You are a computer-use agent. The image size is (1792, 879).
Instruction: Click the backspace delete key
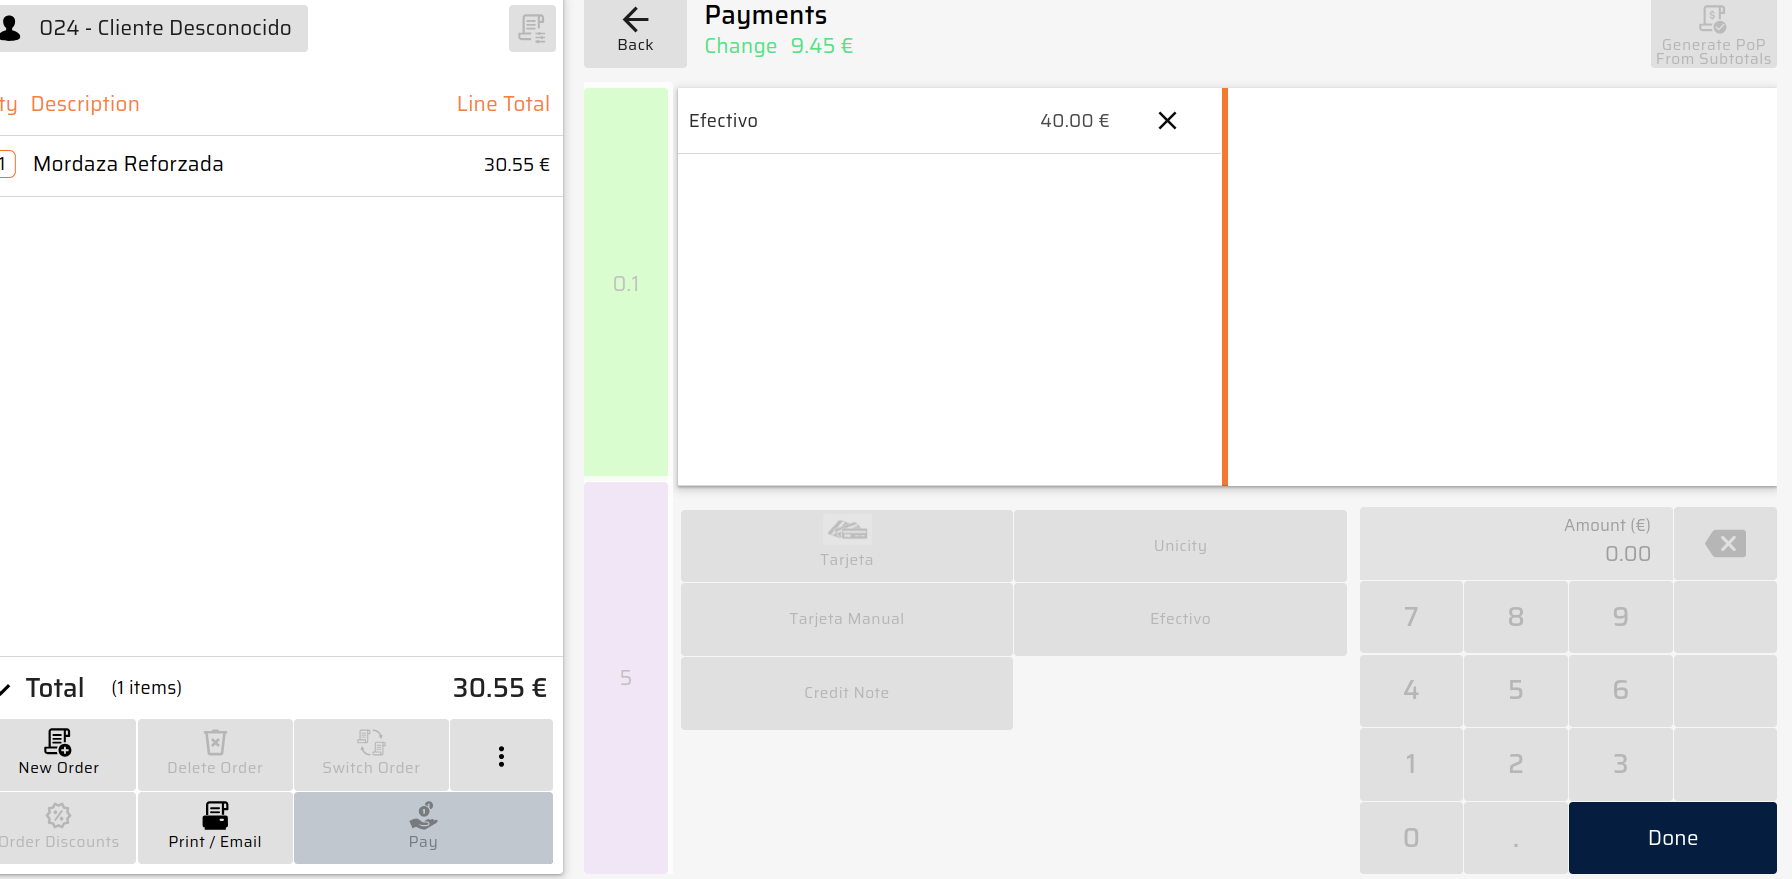pos(1725,544)
